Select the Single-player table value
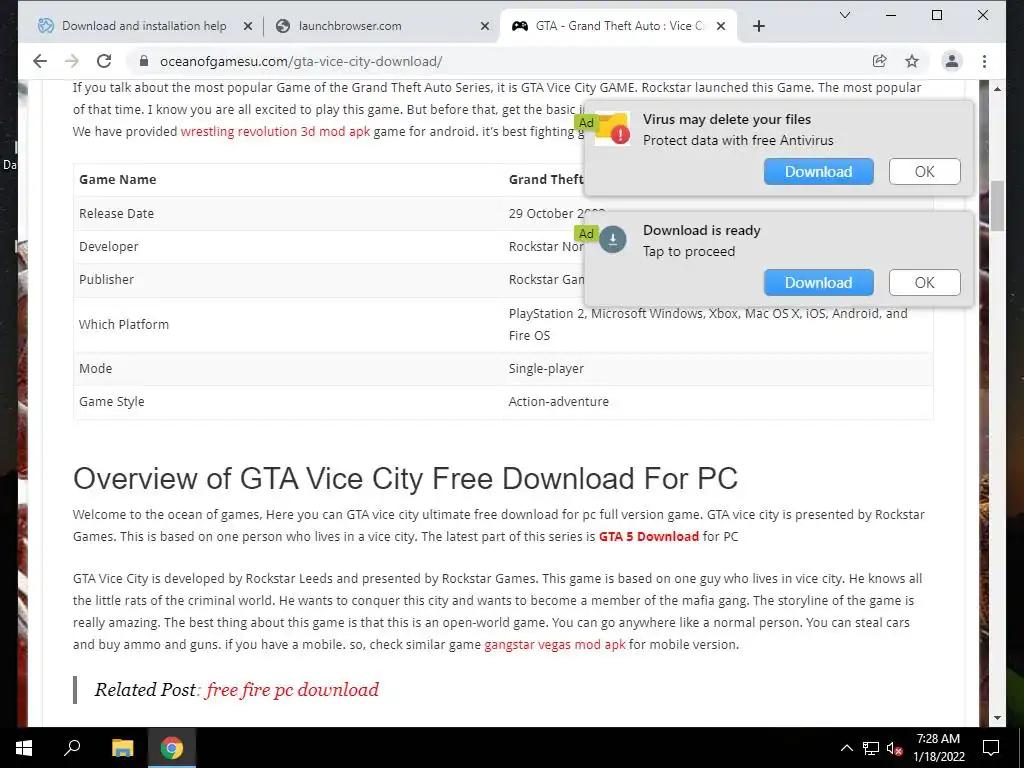The height and width of the screenshot is (768, 1024). (546, 368)
